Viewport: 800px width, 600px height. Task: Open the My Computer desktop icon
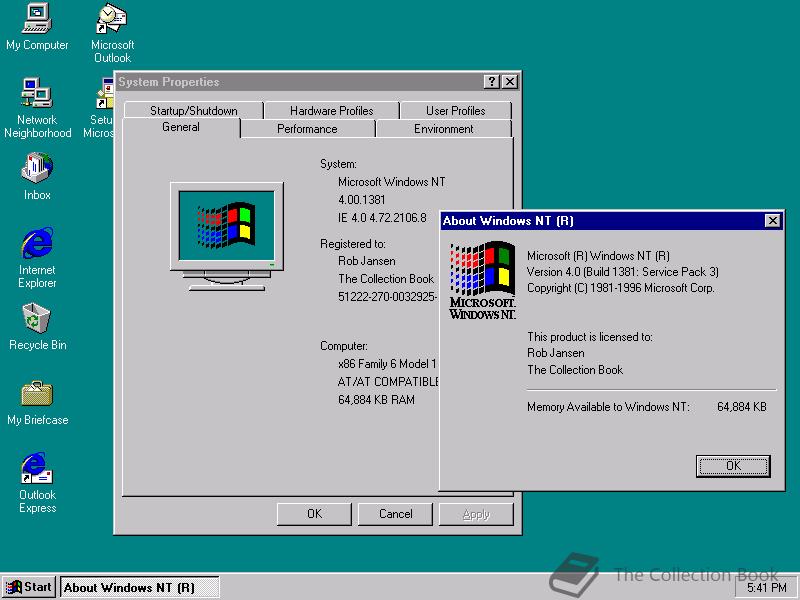tap(37, 27)
